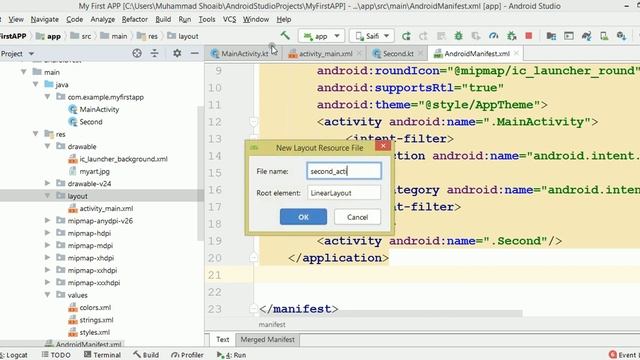Open the Saifi device selector dropdown
The height and width of the screenshot is (360, 640).
[372, 36]
